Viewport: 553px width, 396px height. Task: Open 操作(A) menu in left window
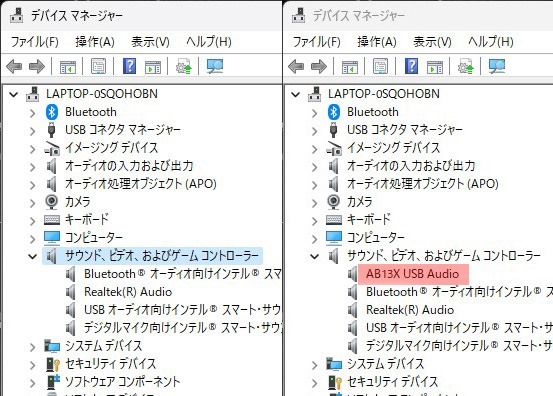[x=95, y=42]
